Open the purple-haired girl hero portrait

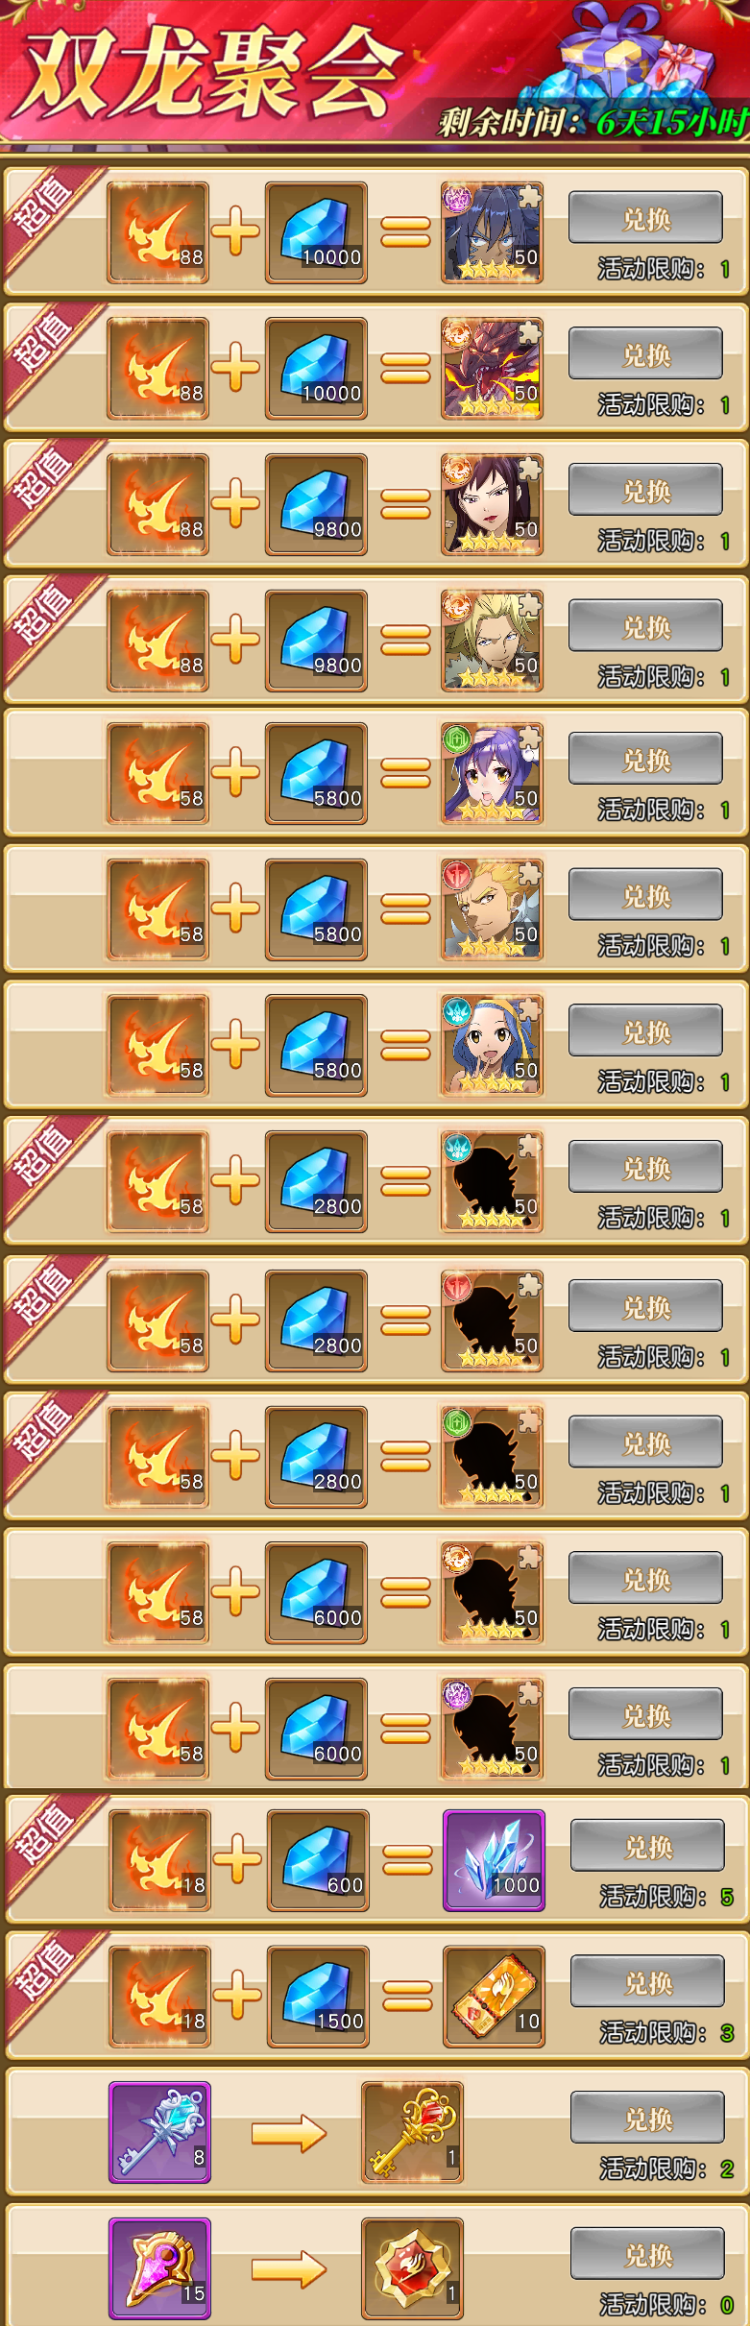[x=492, y=773]
